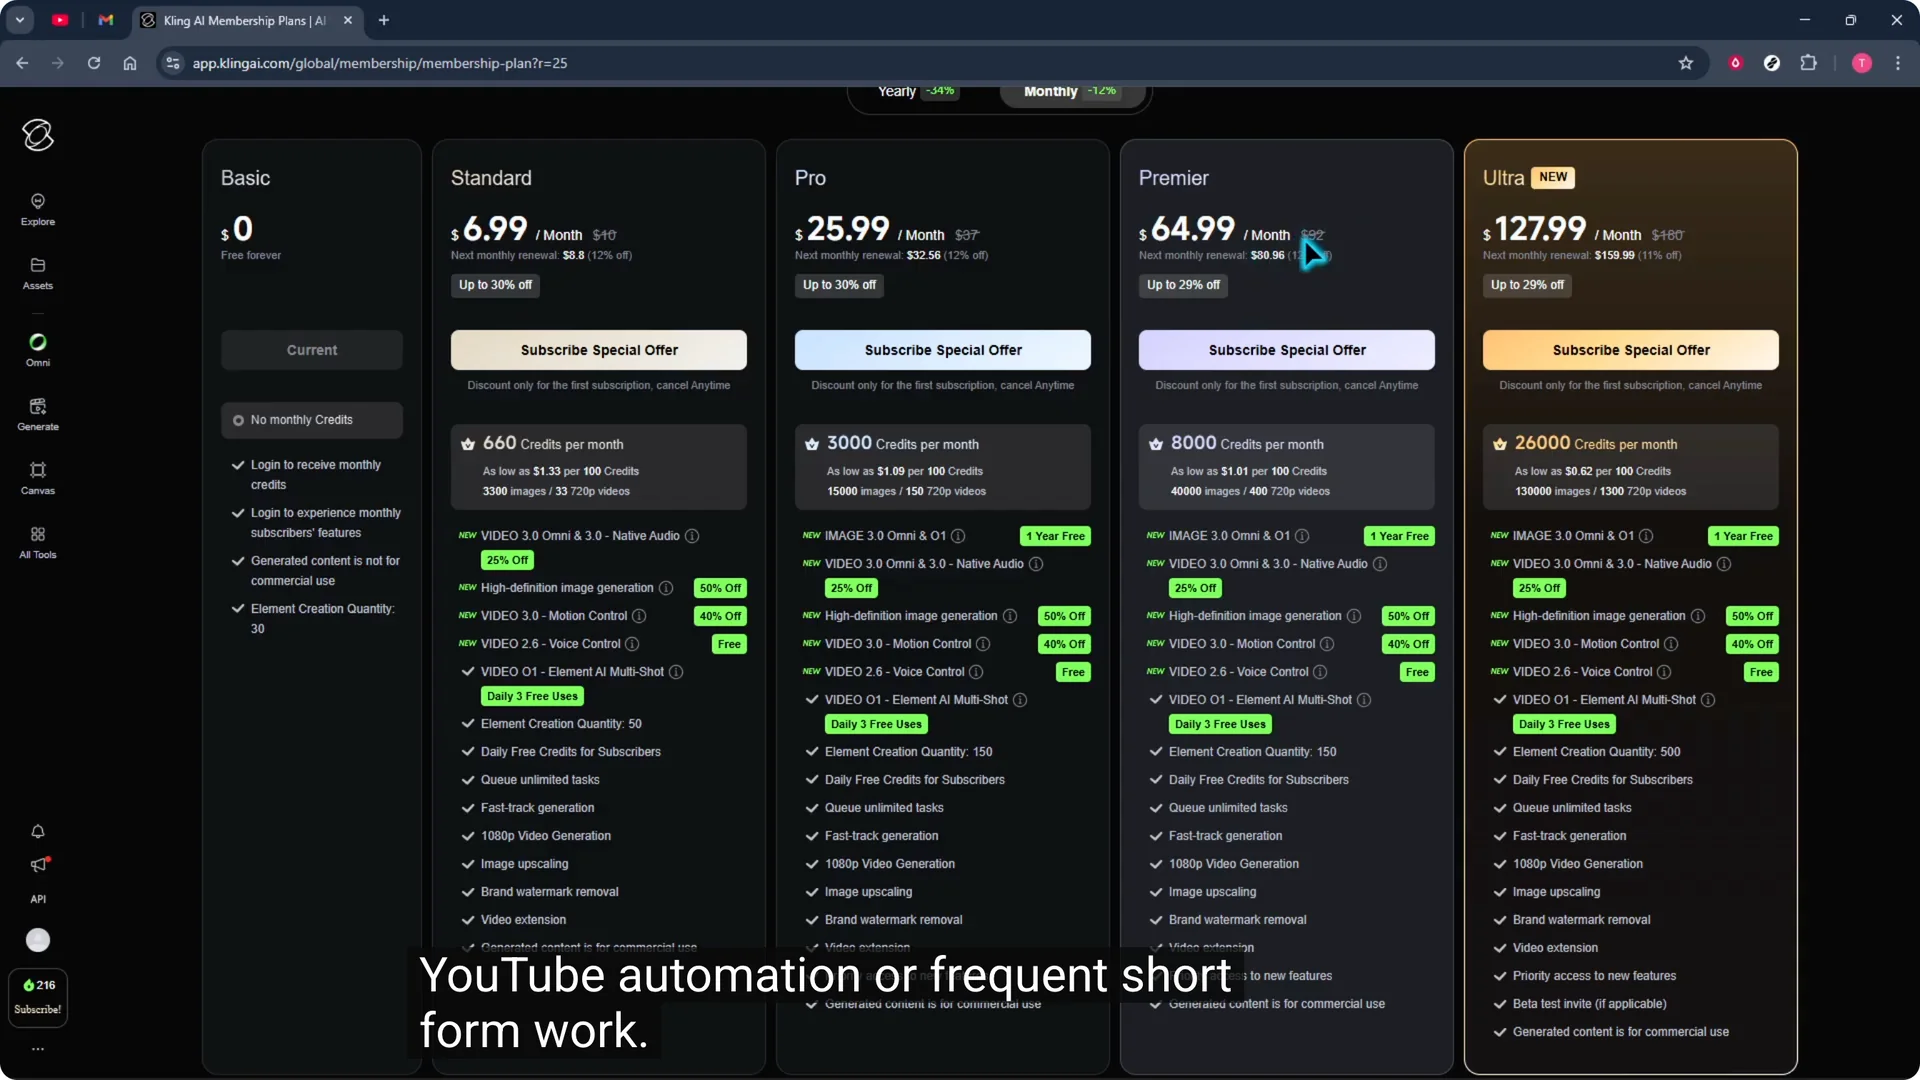Switch to the Gmail pinned tab
This screenshot has height=1080, width=1920.
pos(106,20)
